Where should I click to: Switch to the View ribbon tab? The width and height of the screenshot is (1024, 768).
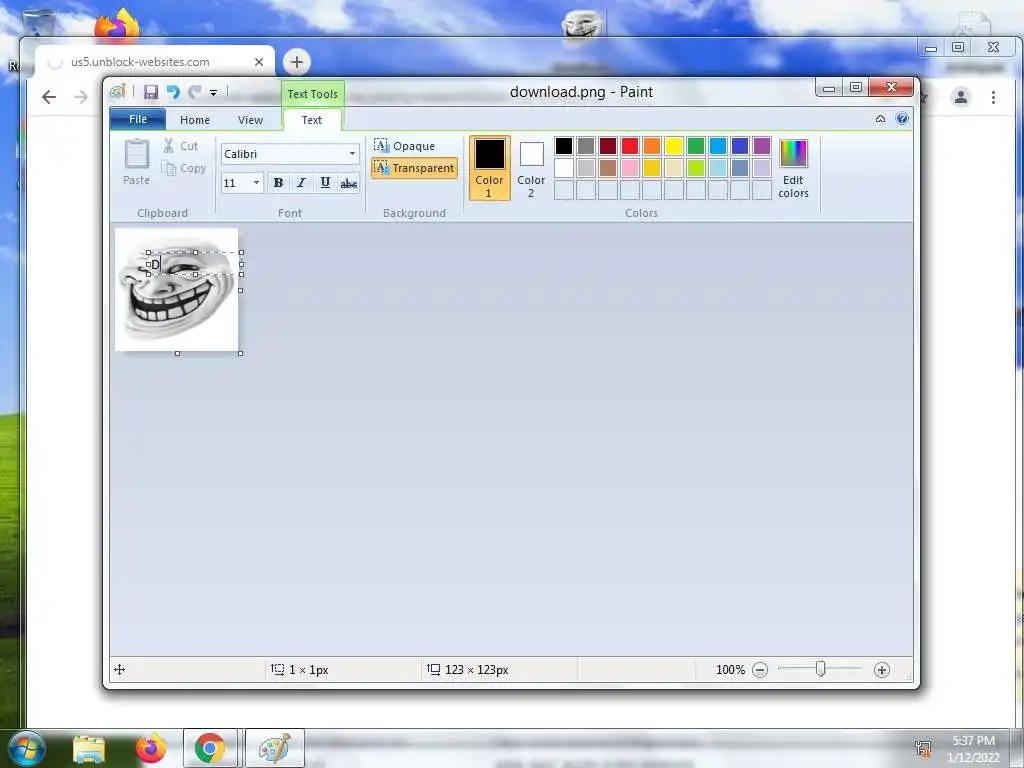pos(250,120)
